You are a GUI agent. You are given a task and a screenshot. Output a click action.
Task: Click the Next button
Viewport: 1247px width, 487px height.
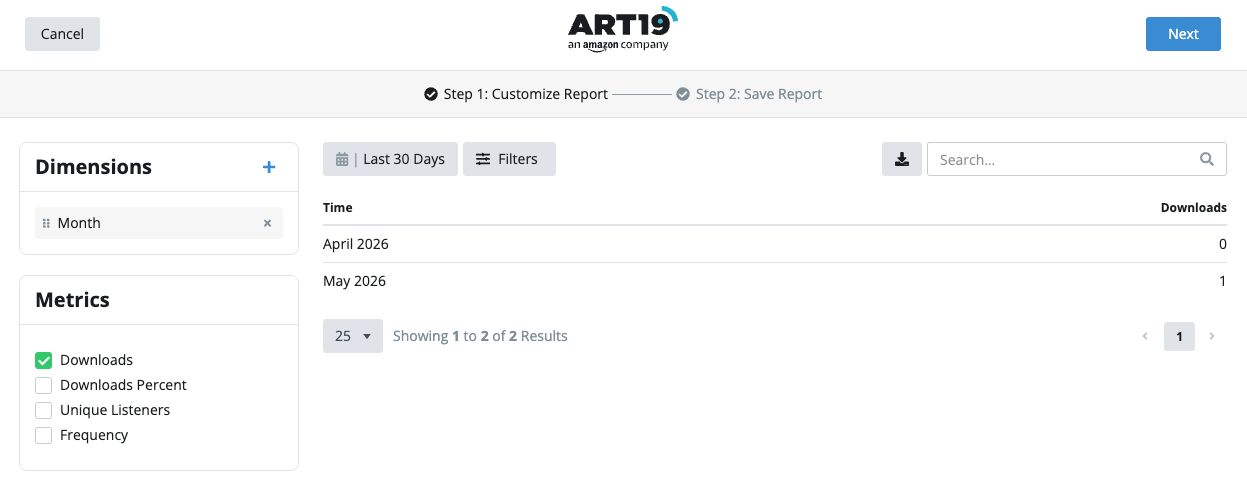pyautogui.click(x=1183, y=34)
